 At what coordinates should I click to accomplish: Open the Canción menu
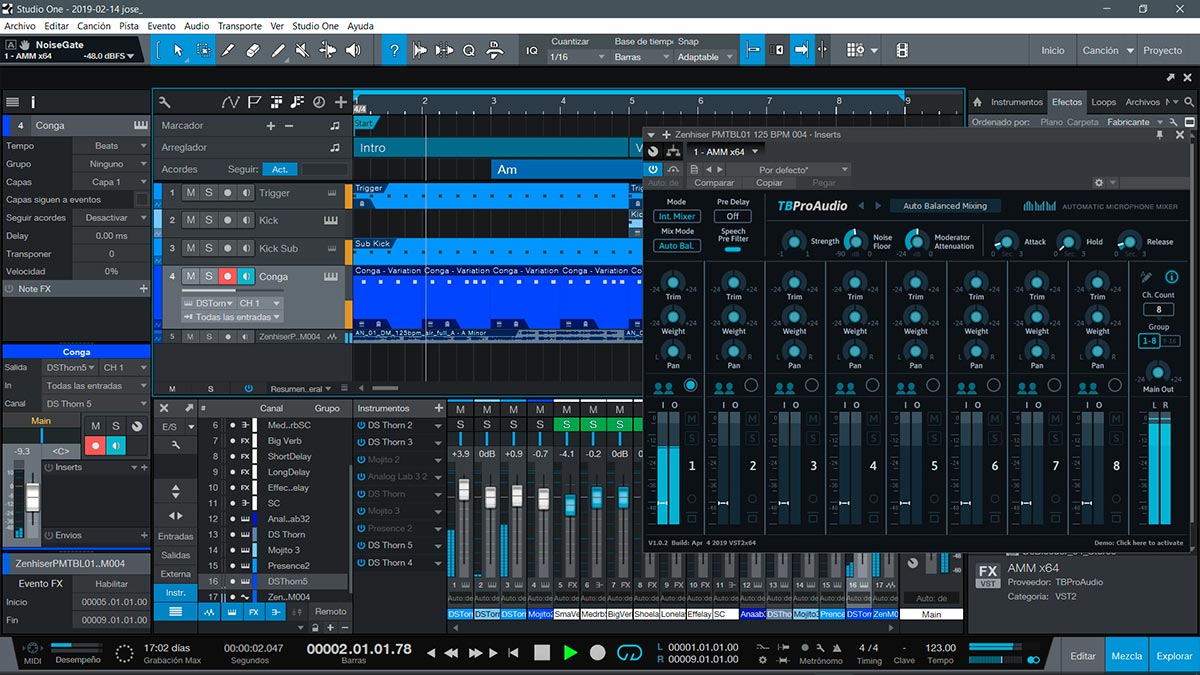click(x=94, y=26)
